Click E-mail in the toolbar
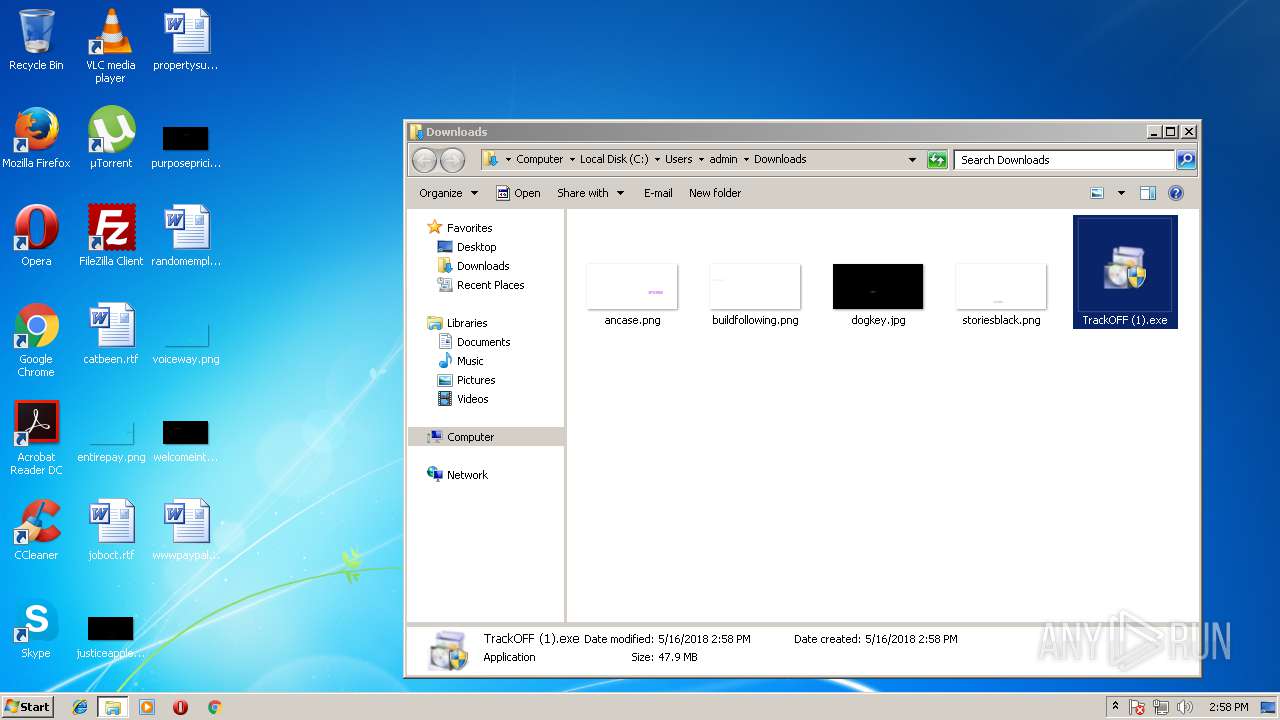This screenshot has width=1280, height=720. (x=658, y=193)
